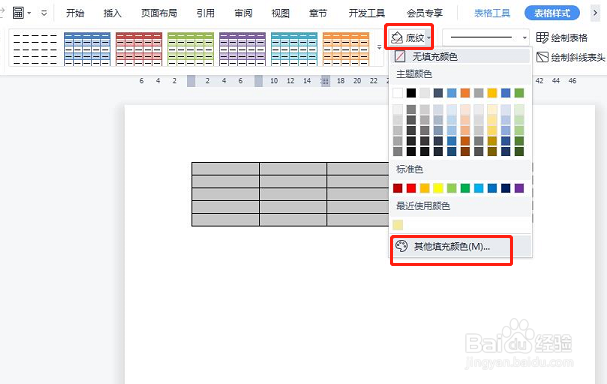The image size is (607, 384).
Task: Apply the orange table style
Action: [346, 49]
